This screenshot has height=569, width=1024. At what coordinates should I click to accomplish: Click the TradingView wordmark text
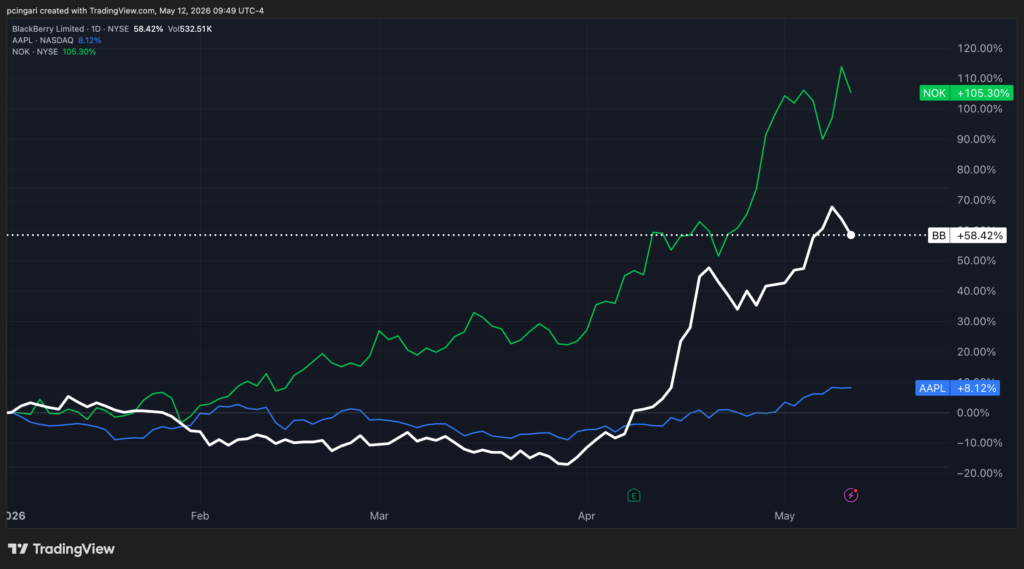(x=73, y=549)
